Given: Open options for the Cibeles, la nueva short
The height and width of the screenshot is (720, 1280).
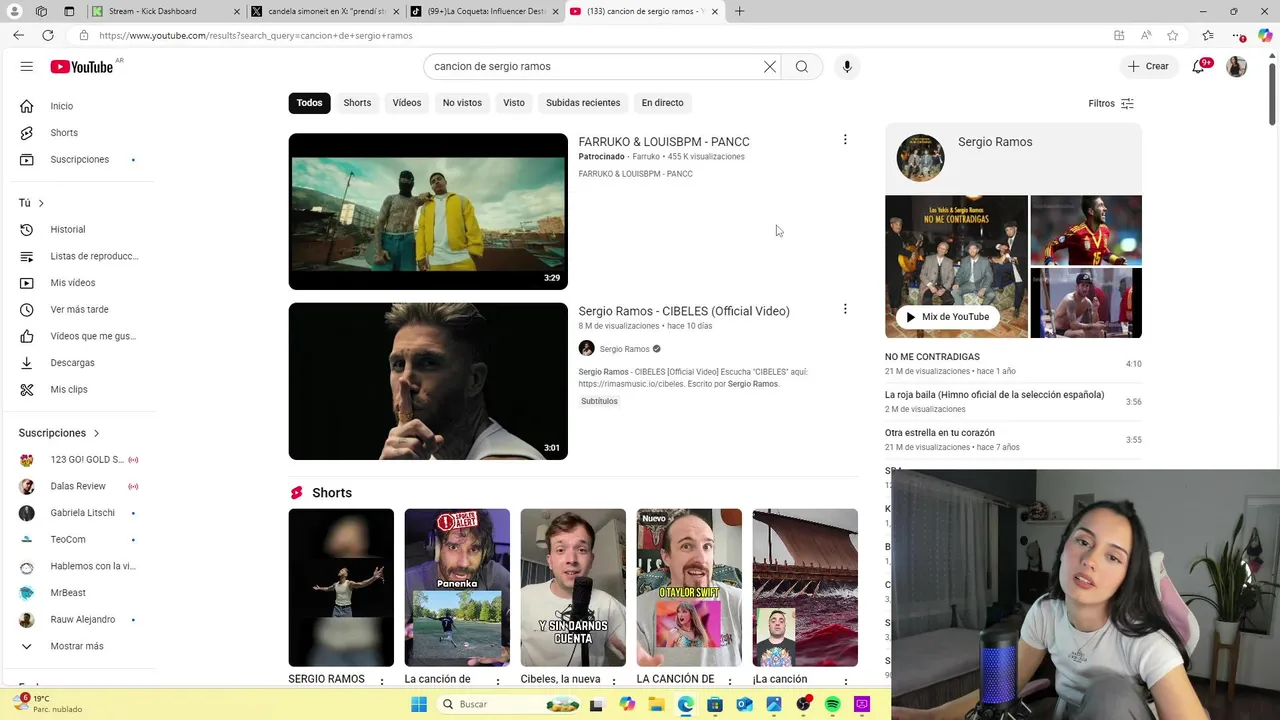Looking at the screenshot, I should click(613, 681).
